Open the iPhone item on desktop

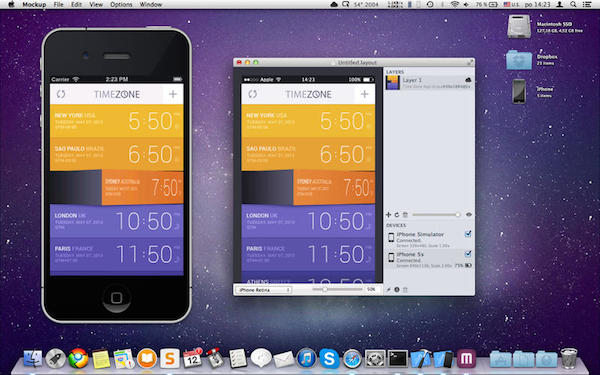point(519,91)
